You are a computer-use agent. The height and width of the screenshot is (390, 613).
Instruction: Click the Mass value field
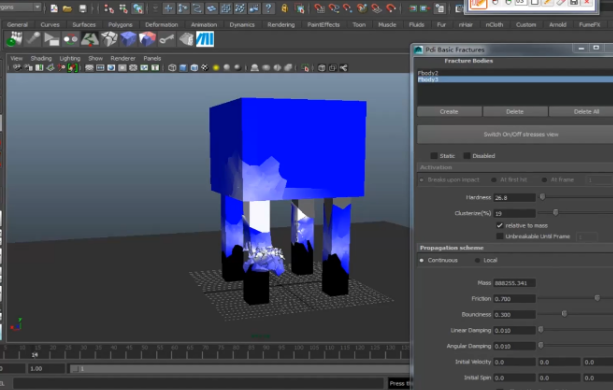pos(514,283)
